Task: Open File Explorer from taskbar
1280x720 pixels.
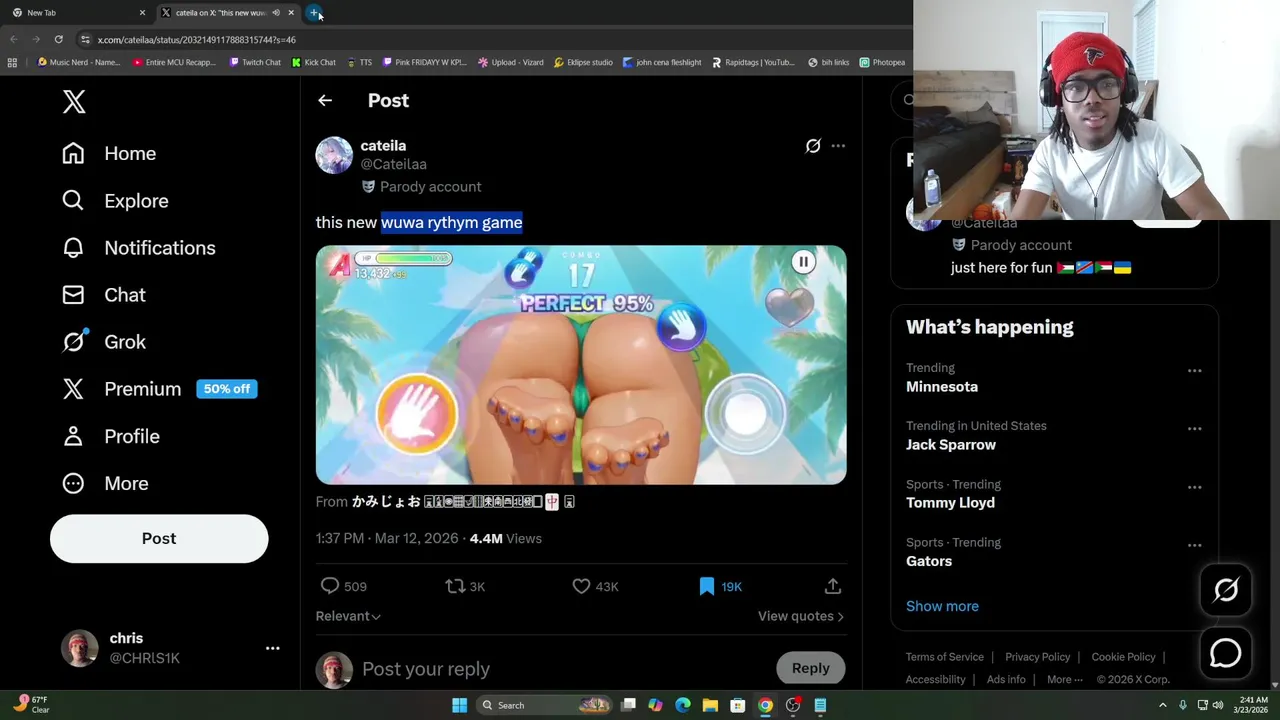Action: (x=710, y=705)
